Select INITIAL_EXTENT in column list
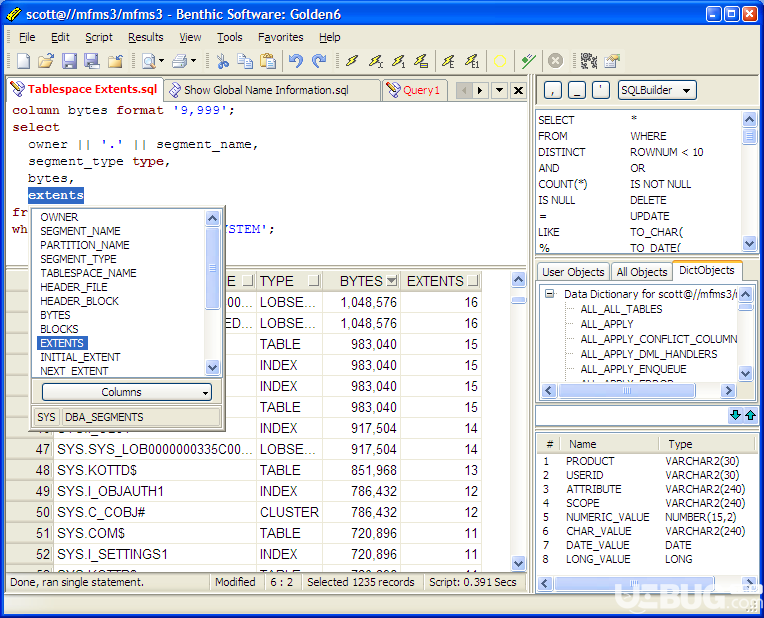This screenshot has width=764, height=618. click(x=80, y=357)
